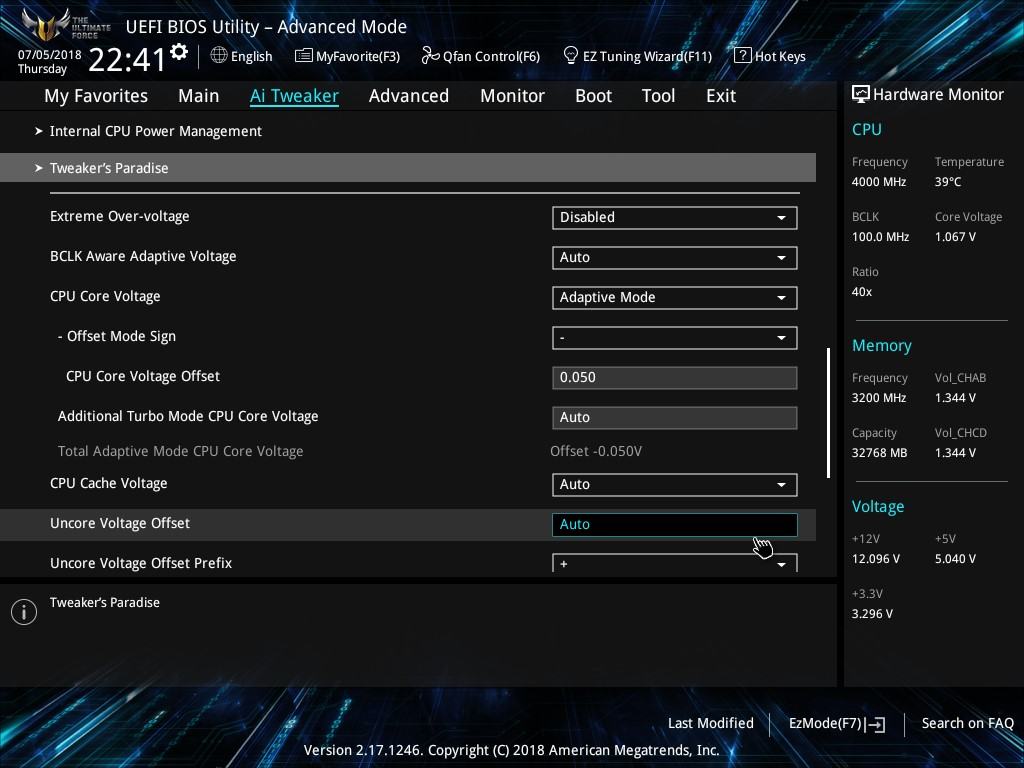Select the Extreme Over-voltage label
The image size is (1024, 768).
pos(120,216)
